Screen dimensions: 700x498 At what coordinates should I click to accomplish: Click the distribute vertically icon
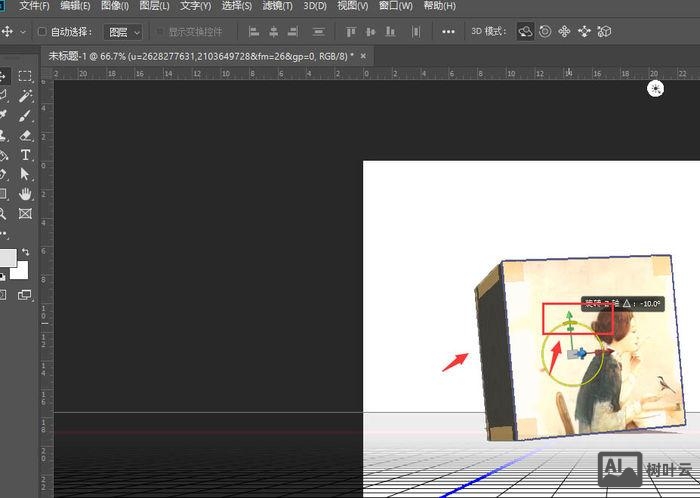(x=416, y=32)
